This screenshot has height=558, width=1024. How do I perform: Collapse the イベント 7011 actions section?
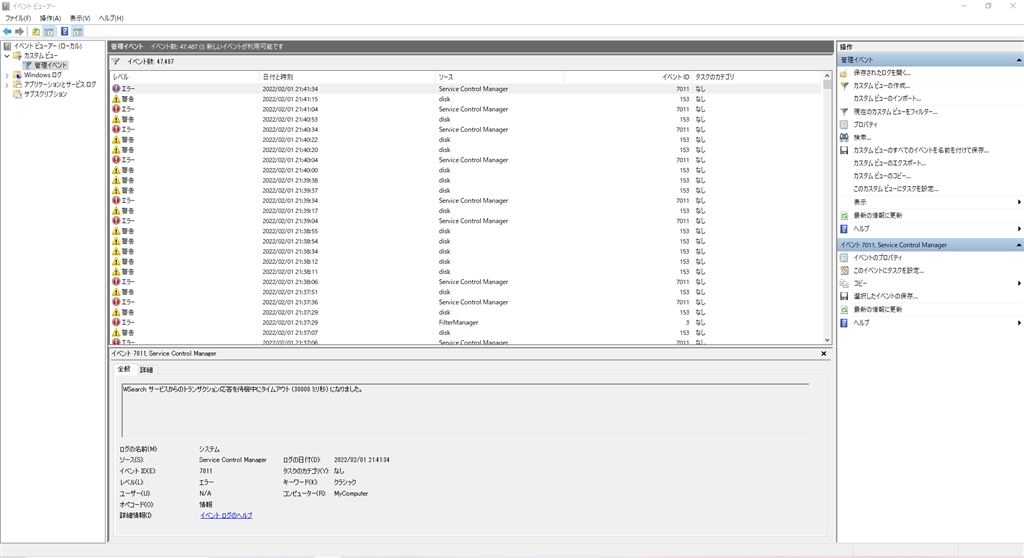pyautogui.click(x=1019, y=245)
